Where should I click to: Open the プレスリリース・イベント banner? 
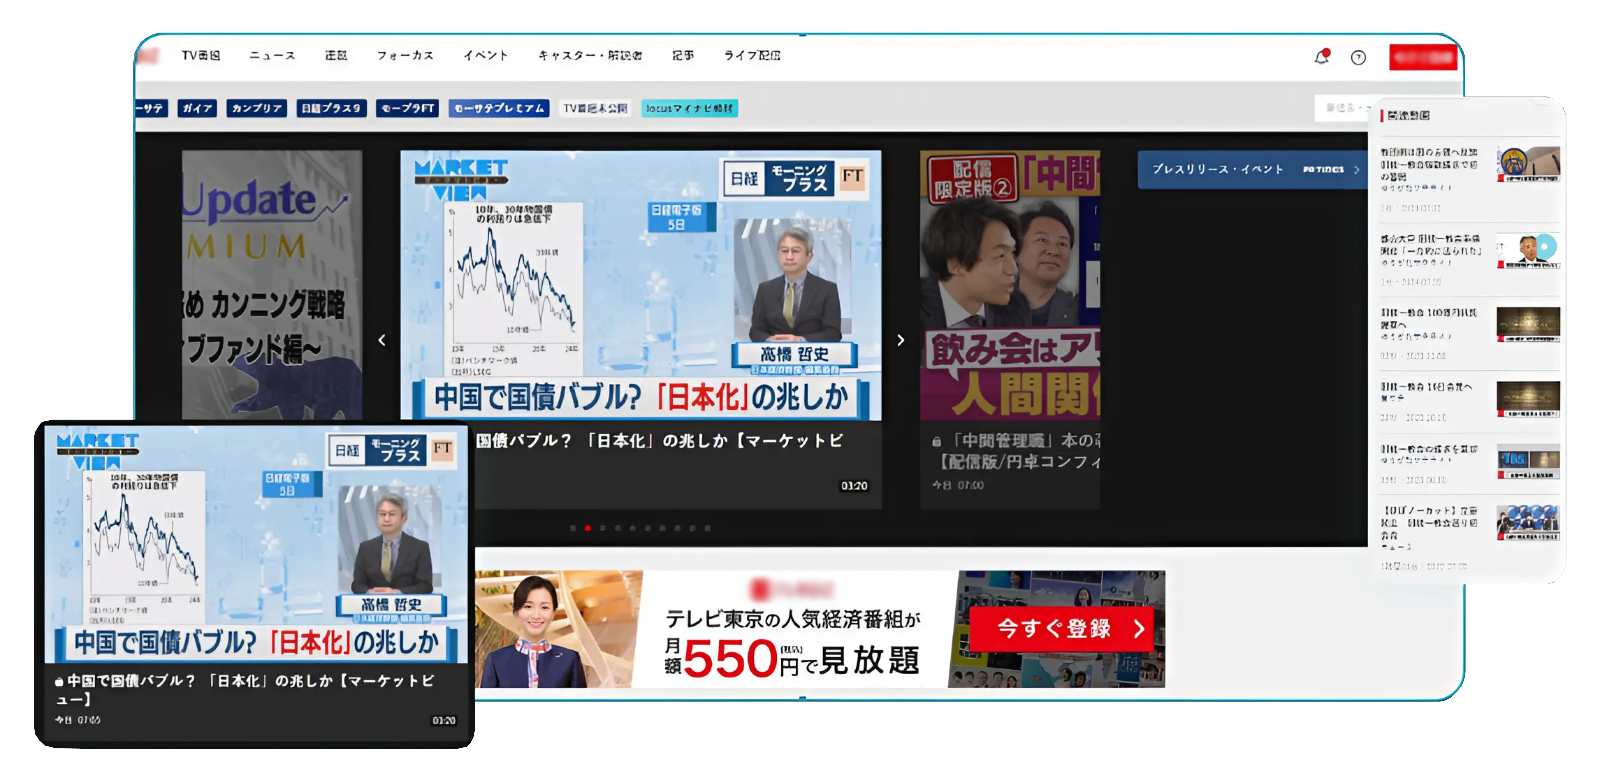1251,170
